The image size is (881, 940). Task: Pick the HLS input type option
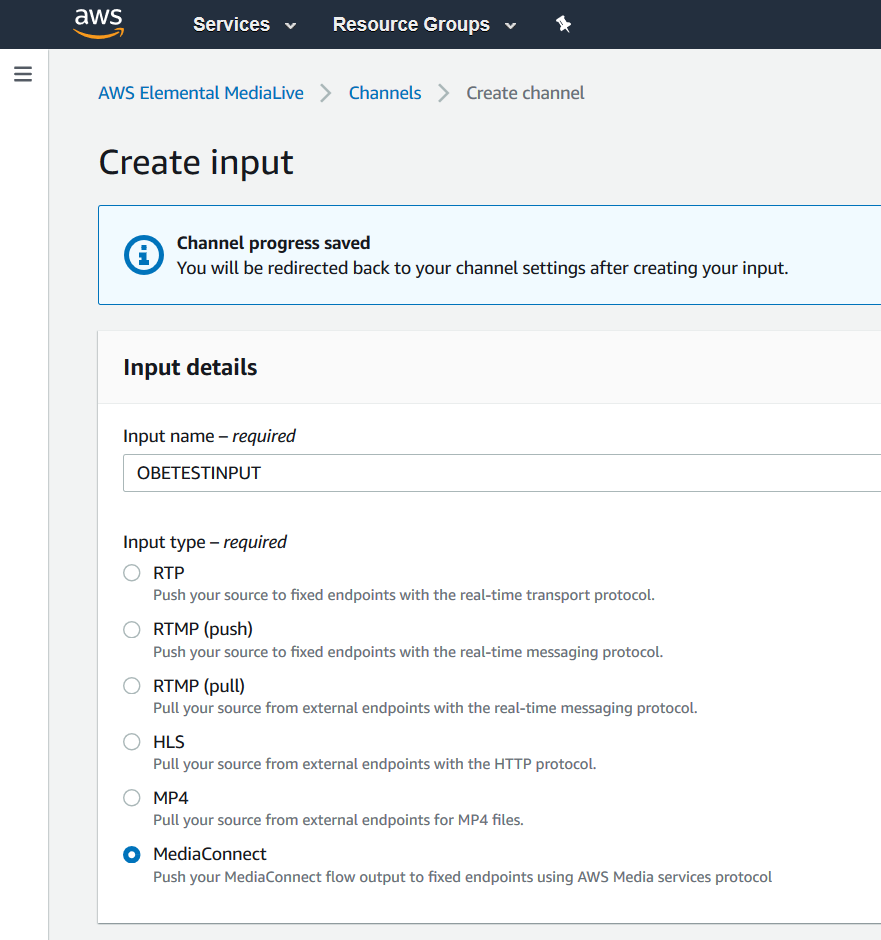tap(132, 742)
